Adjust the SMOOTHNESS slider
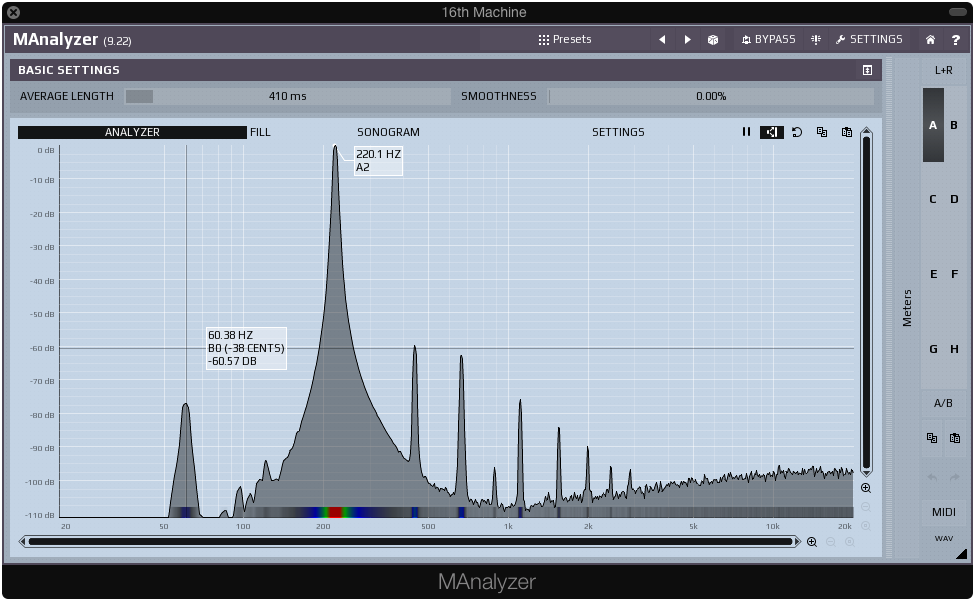Image resolution: width=975 pixels, height=601 pixels. click(x=711, y=96)
